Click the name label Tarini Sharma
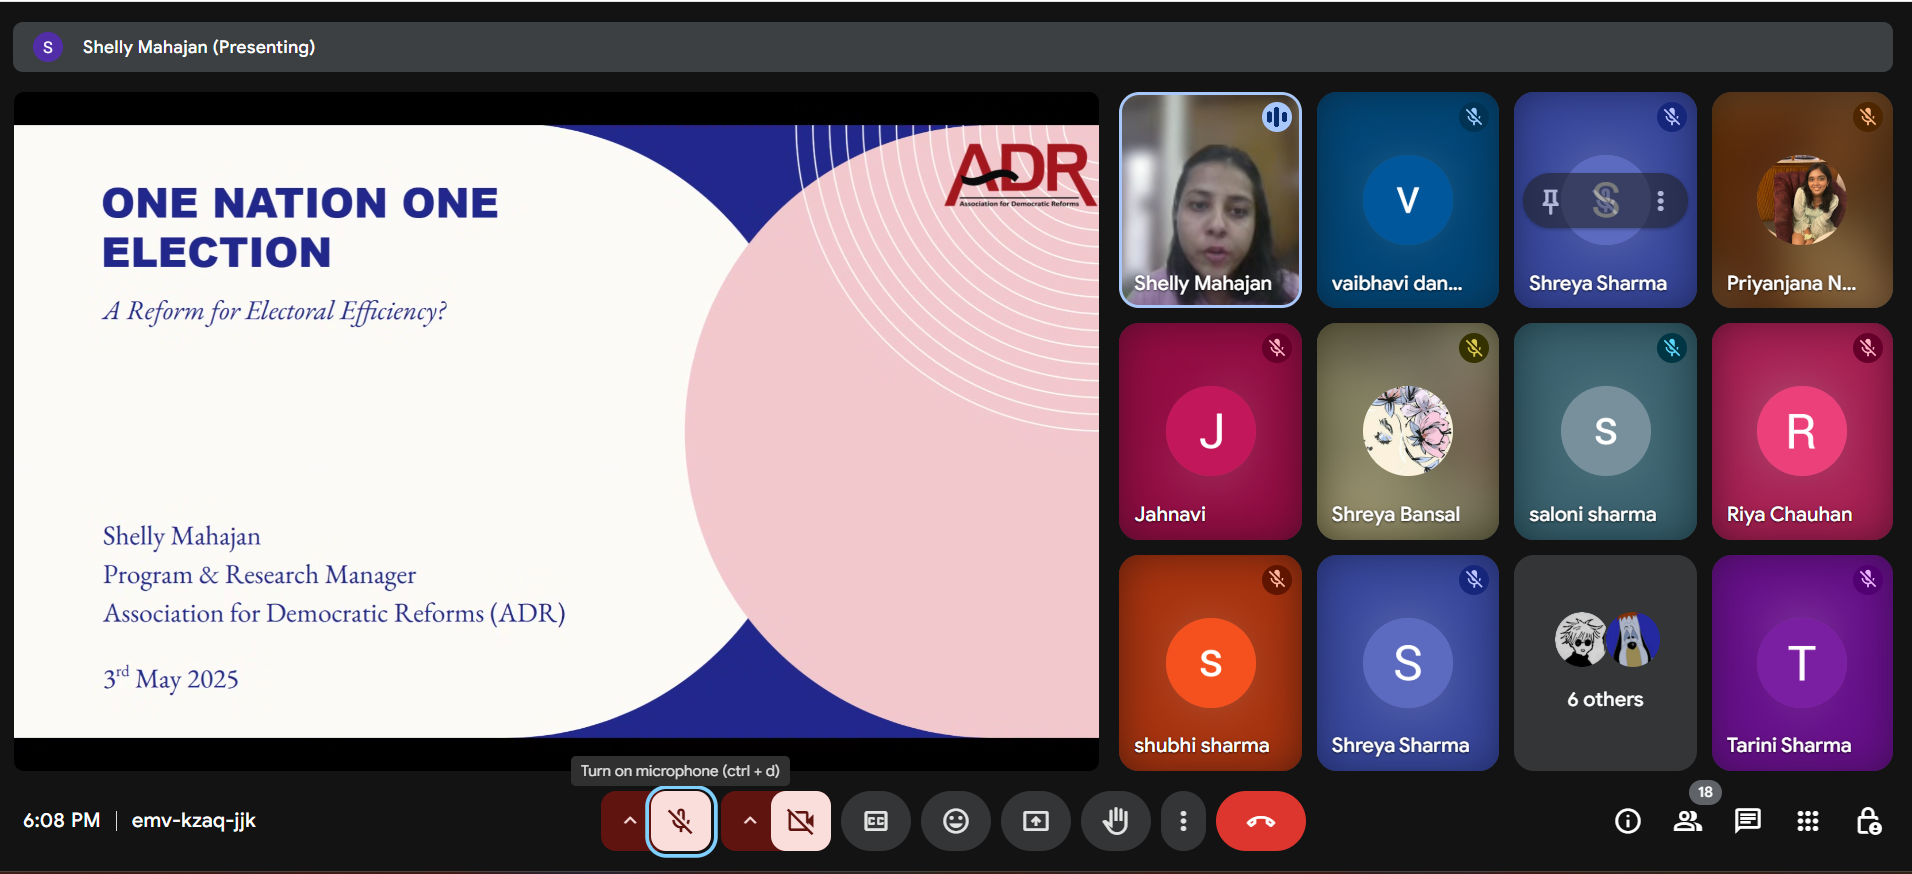Screen dimensions: 1912x874 (x=1788, y=745)
